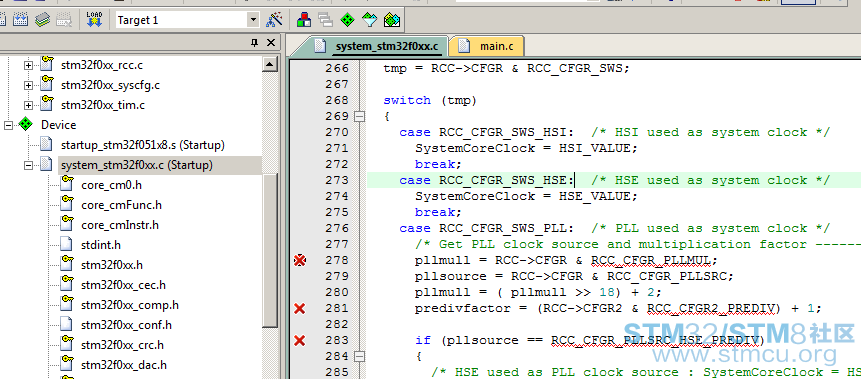Collapse code fold at line 284
This screenshot has height=379, width=861.
[x=359, y=356]
